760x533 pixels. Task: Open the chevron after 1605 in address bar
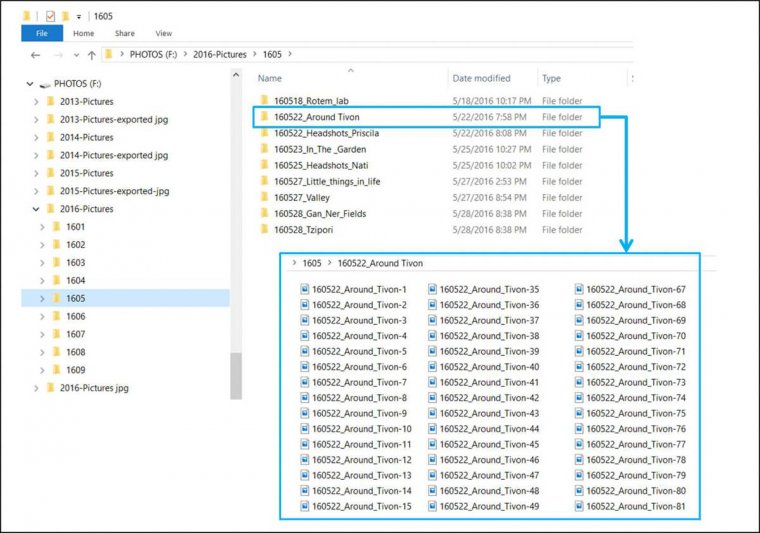coord(290,54)
